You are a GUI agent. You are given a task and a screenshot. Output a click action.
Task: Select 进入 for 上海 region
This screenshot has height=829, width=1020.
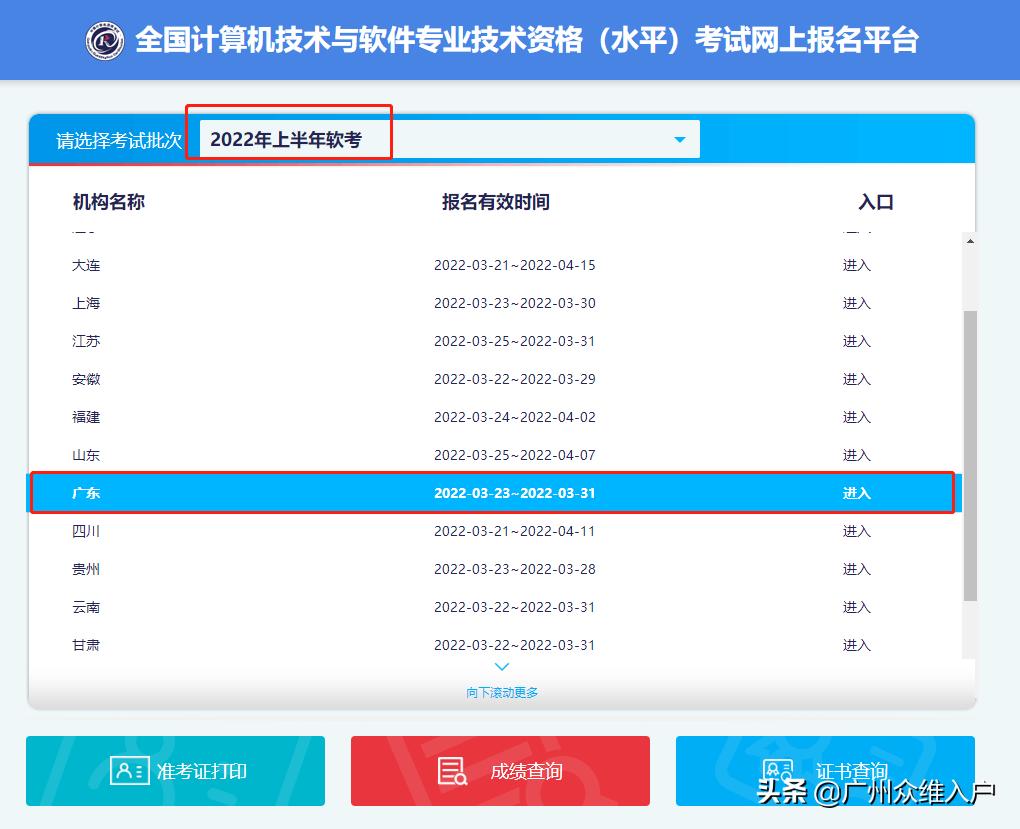click(856, 303)
